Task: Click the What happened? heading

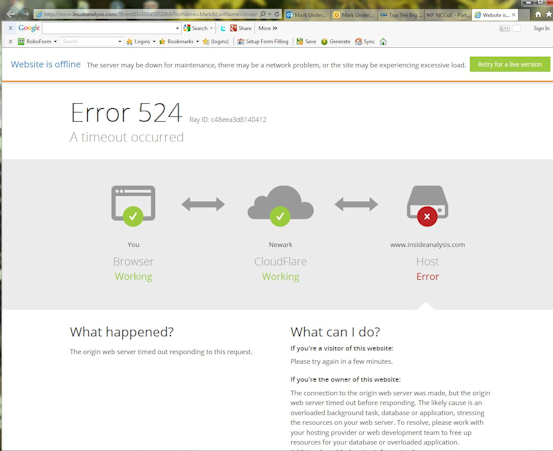Action: tap(122, 332)
